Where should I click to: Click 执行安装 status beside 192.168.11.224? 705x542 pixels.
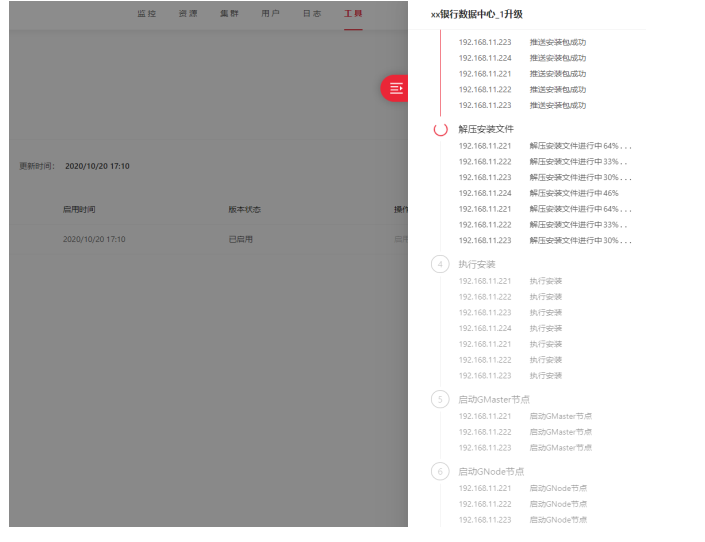click(546, 328)
